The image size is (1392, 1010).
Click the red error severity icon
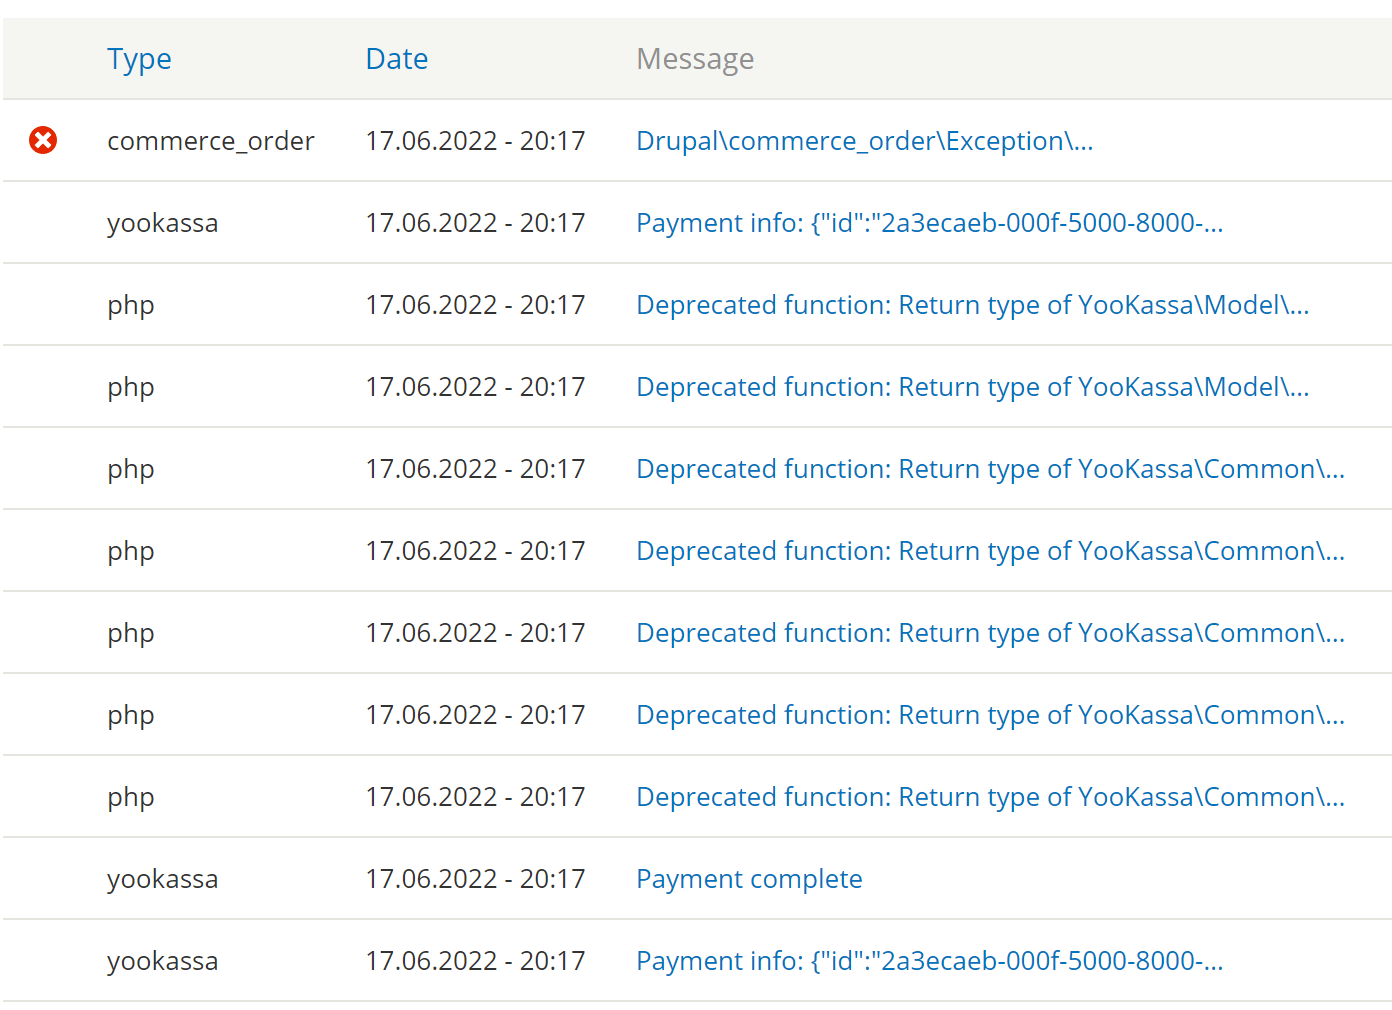click(42, 140)
